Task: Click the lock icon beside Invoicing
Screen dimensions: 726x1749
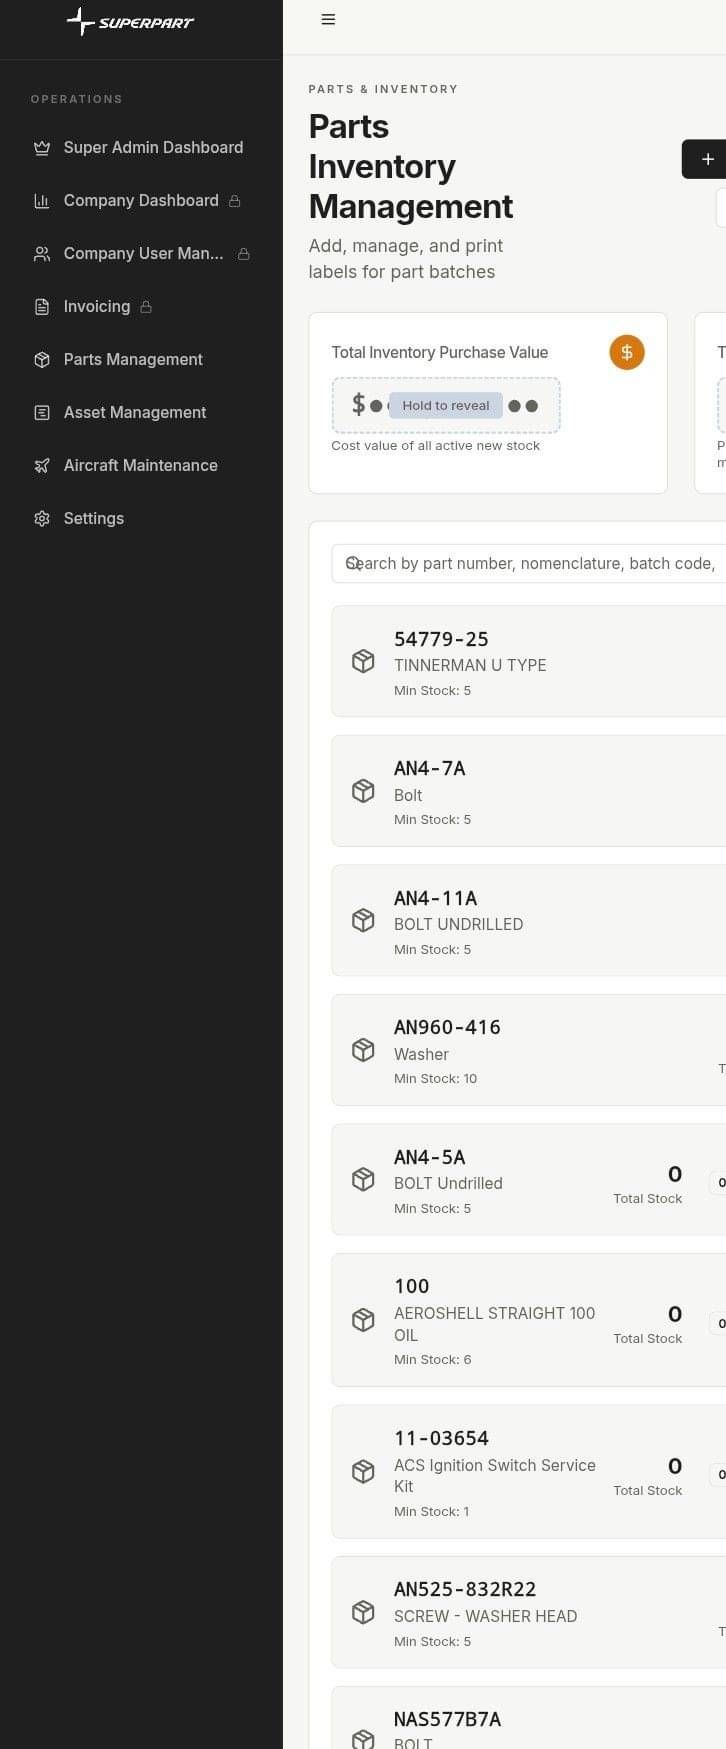Action: 146,307
